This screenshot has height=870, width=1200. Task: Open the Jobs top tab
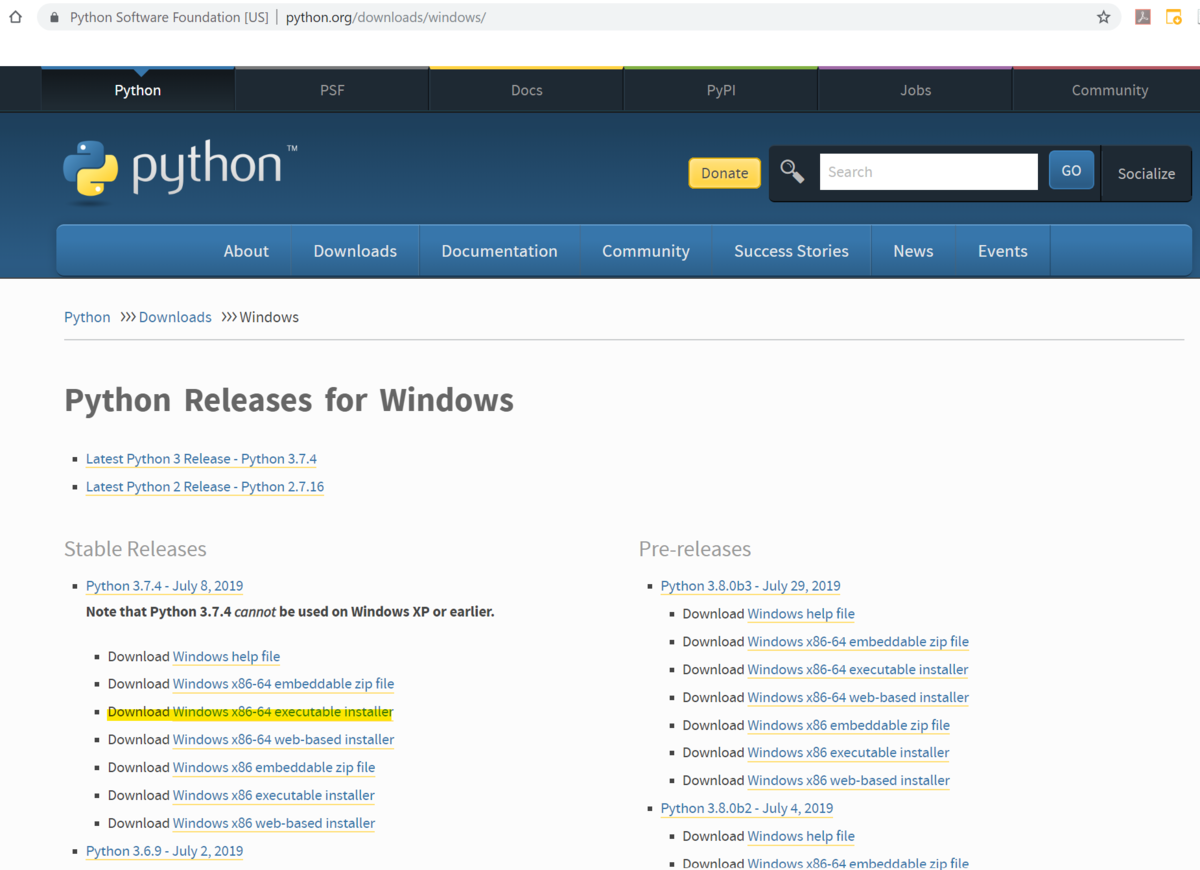[x=915, y=90]
